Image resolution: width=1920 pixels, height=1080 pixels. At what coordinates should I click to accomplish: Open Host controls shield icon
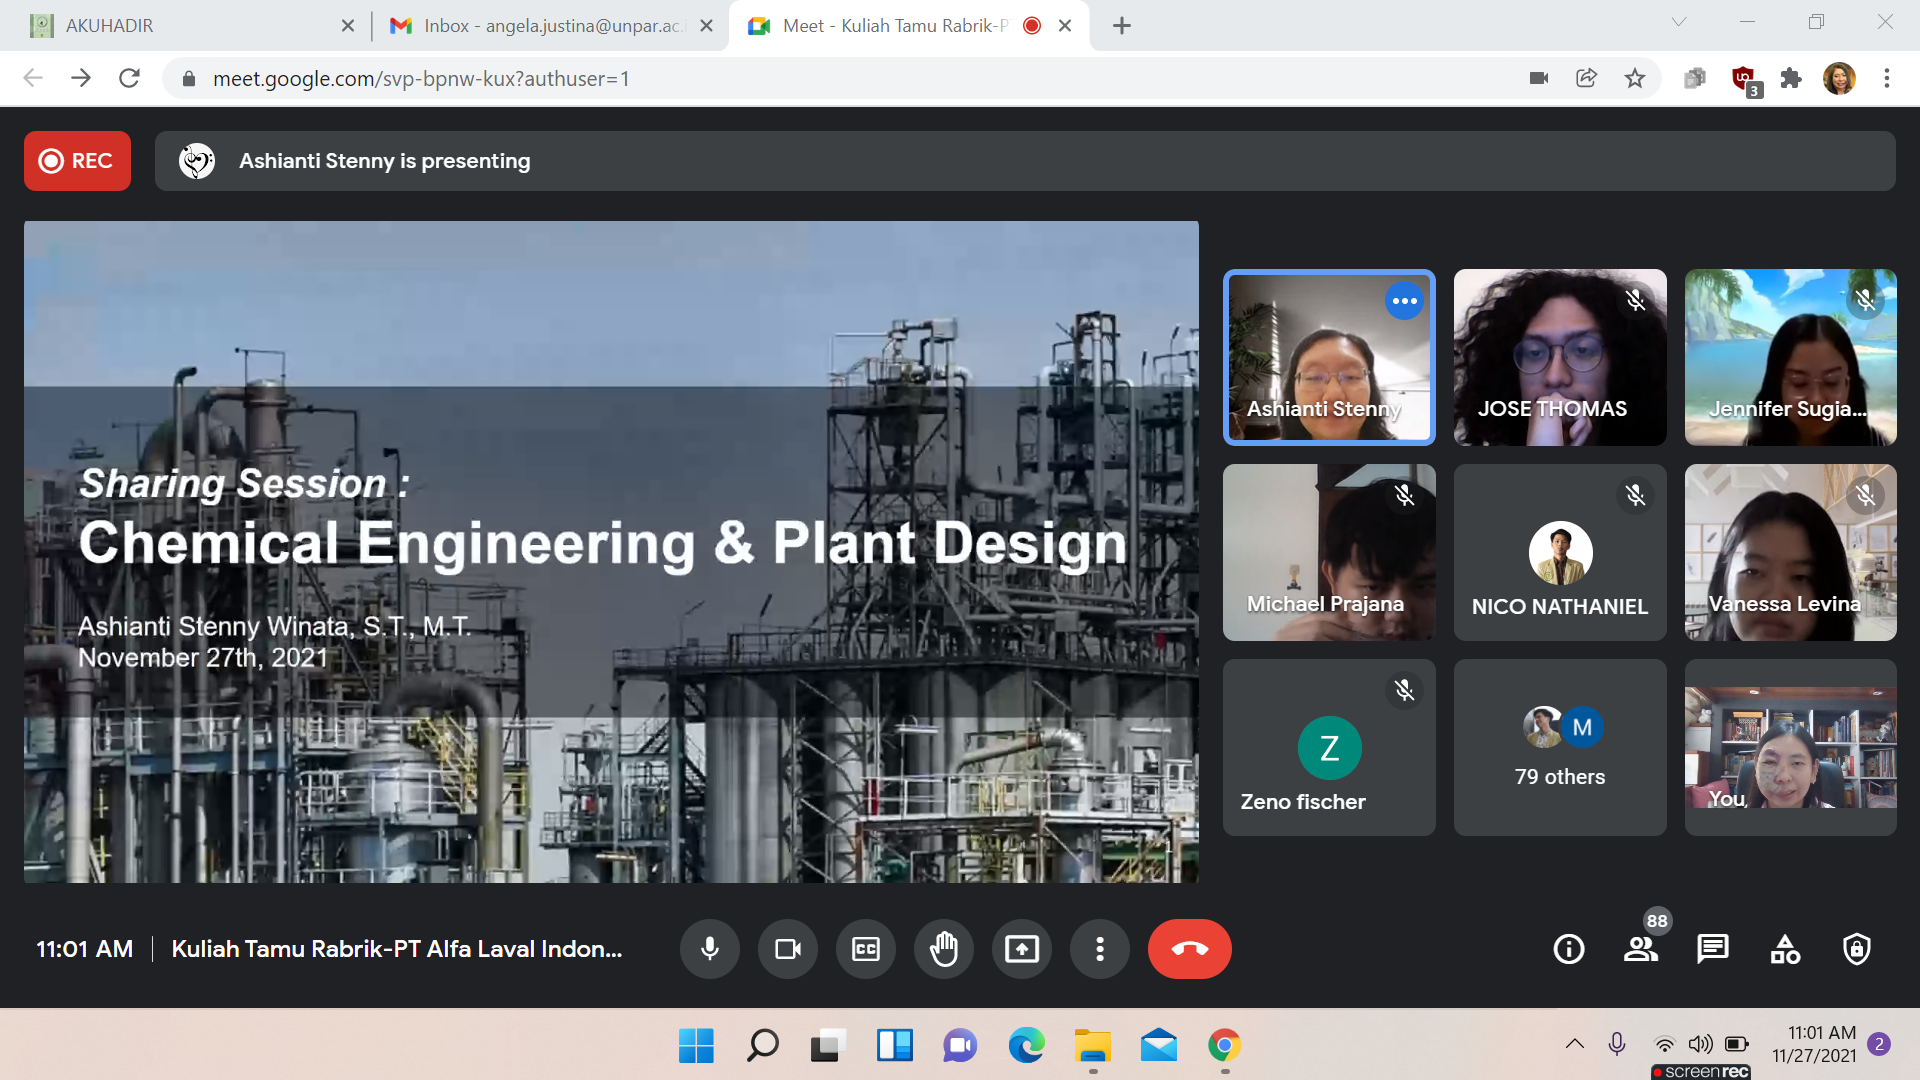coord(1856,948)
